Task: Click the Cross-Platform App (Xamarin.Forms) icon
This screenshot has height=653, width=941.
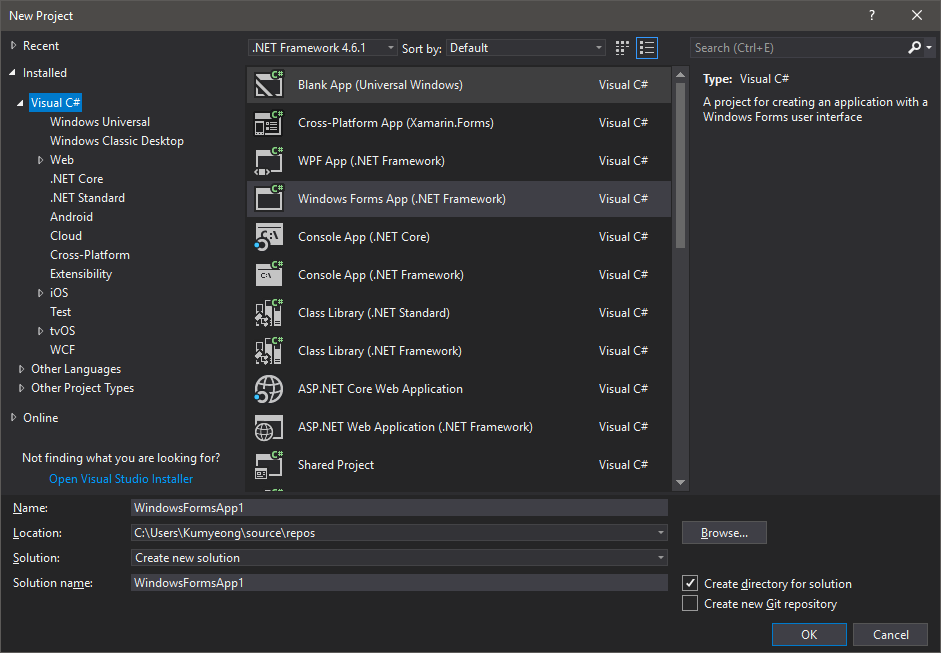Action: tap(269, 123)
